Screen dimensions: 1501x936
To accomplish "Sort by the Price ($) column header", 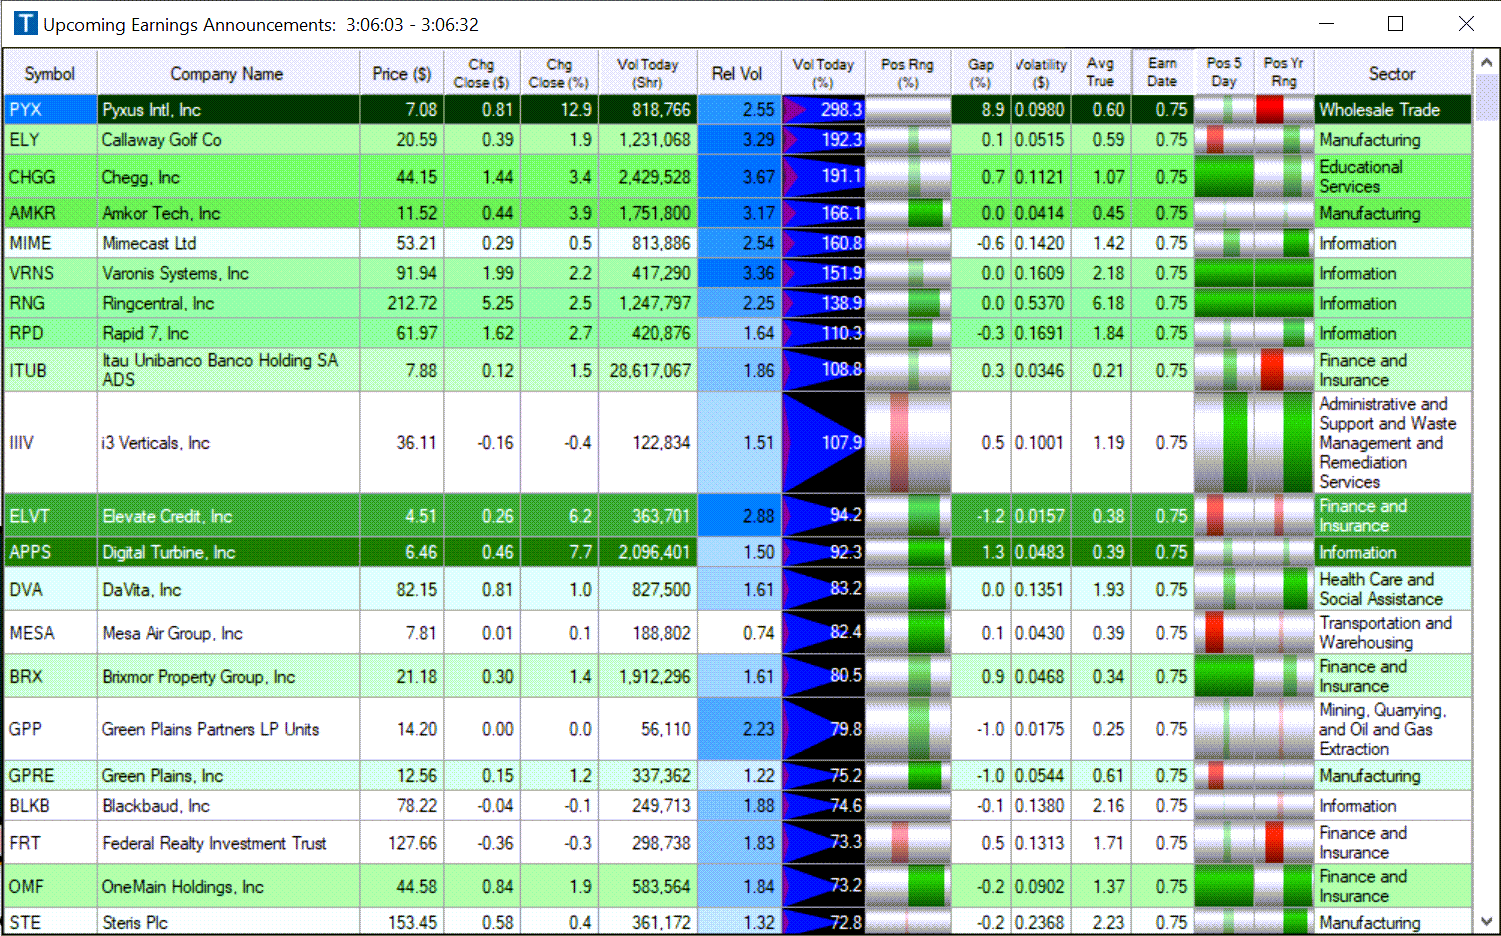I will [401, 73].
